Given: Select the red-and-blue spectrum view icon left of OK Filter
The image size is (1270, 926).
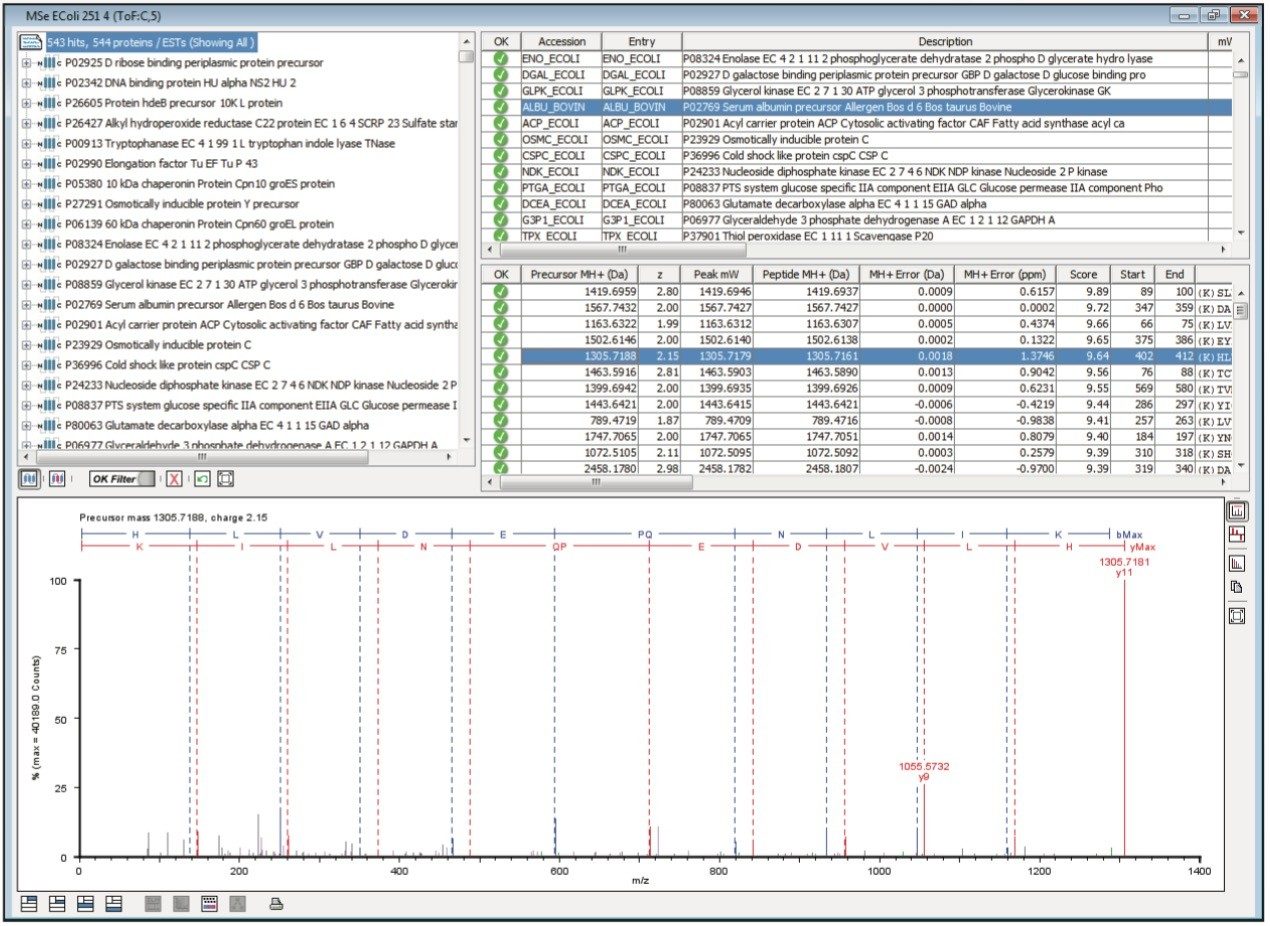Looking at the screenshot, I should (x=58, y=479).
